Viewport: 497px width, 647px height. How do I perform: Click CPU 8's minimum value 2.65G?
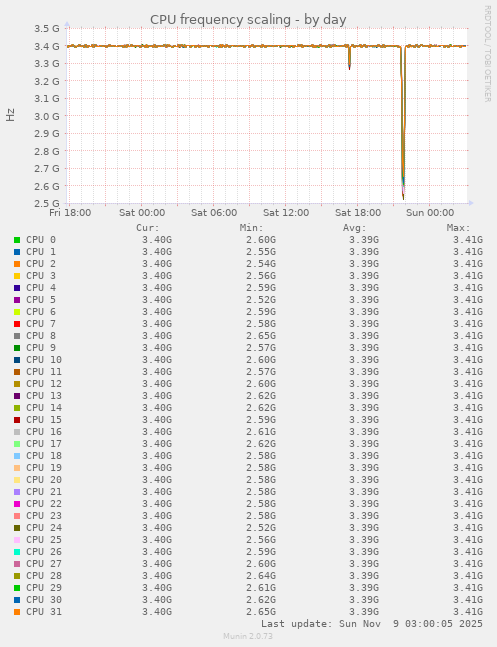(x=261, y=335)
